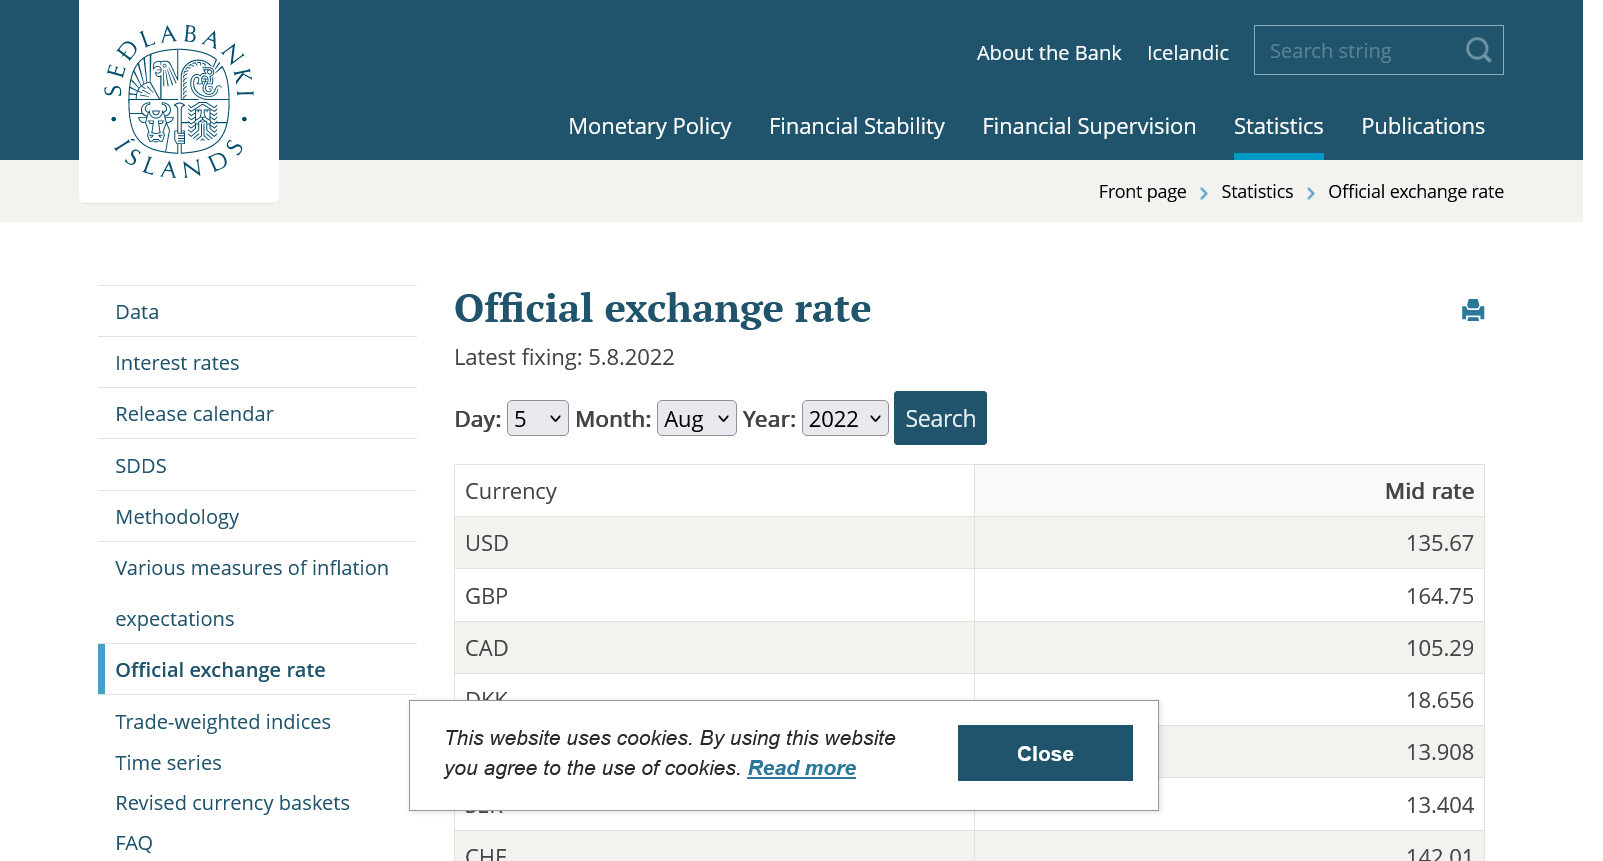The width and height of the screenshot is (1603, 861).
Task: Click the Sedlabanki Islands logo
Action: pyautogui.click(x=179, y=101)
